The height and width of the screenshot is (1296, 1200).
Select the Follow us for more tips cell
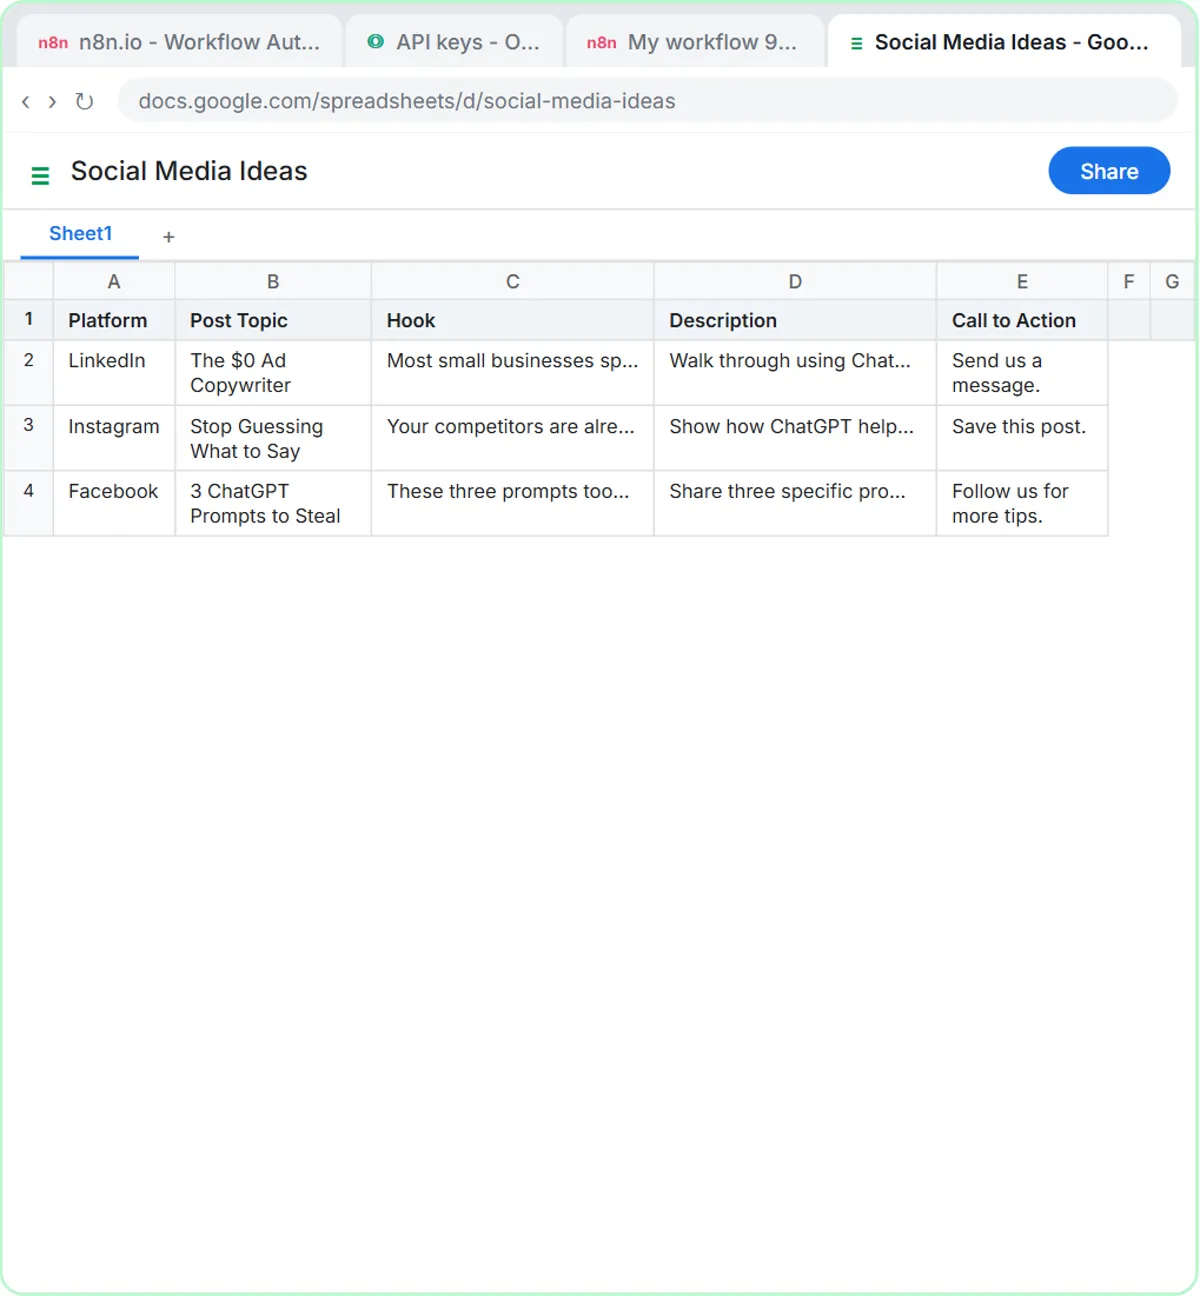[x=1022, y=503]
